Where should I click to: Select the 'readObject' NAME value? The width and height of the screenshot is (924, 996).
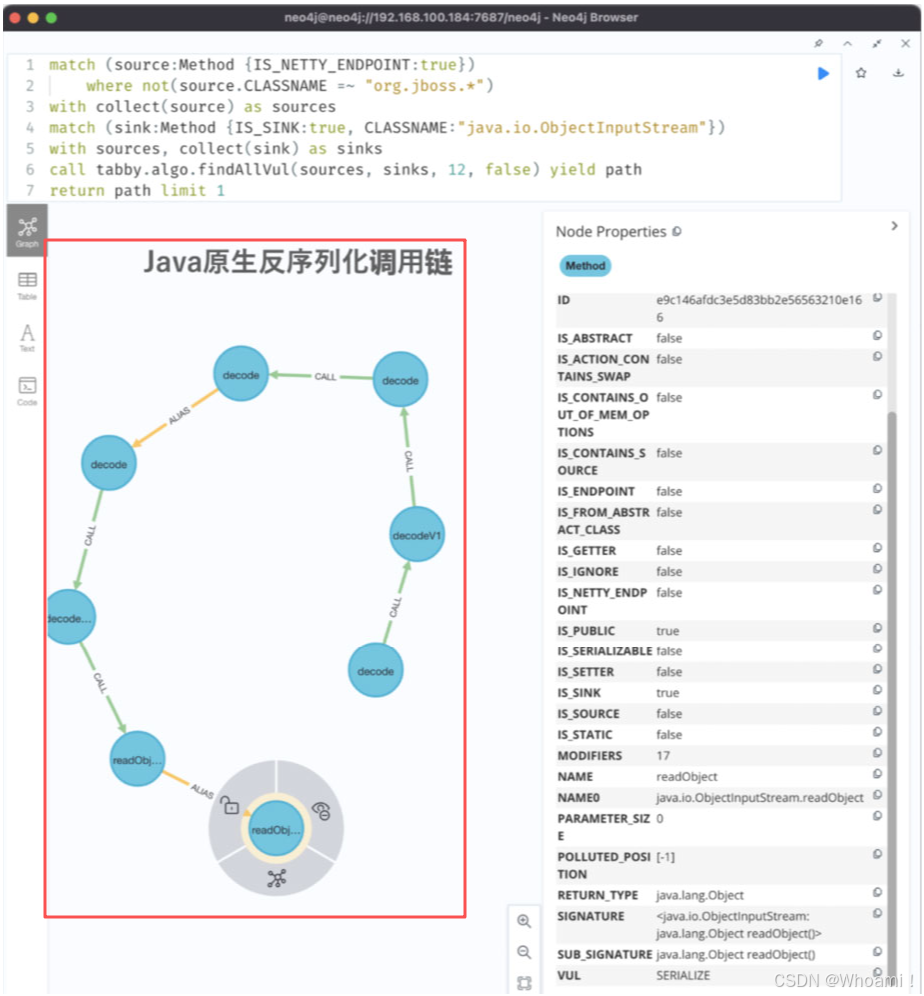(x=686, y=776)
